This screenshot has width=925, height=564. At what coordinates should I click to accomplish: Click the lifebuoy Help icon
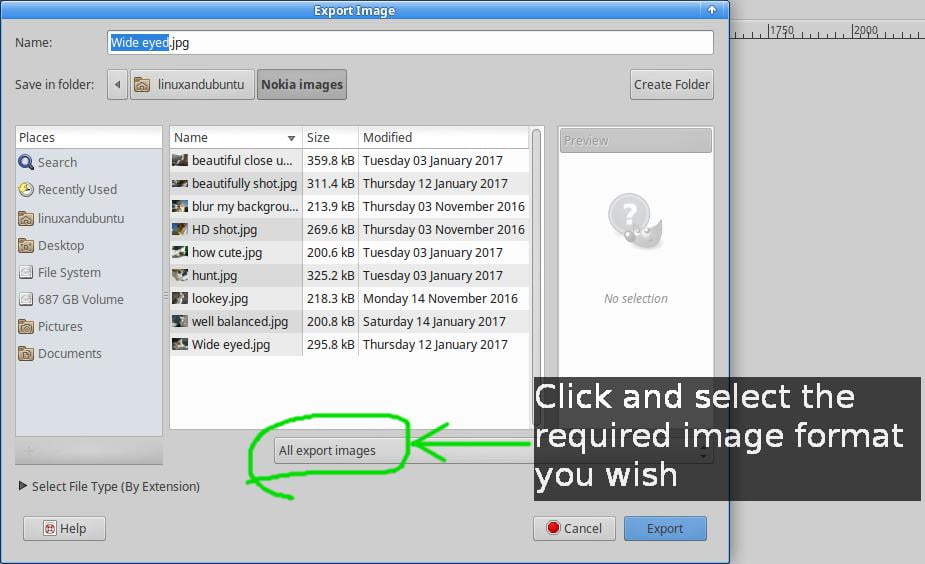click(x=50, y=529)
